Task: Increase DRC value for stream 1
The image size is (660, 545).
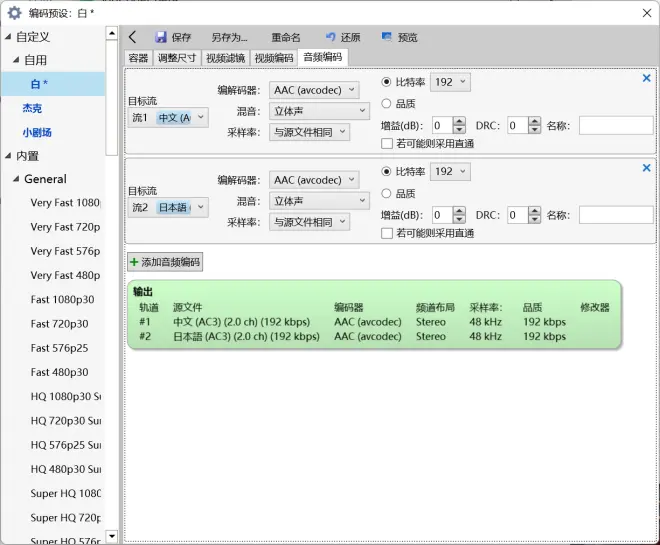Action: (535, 121)
